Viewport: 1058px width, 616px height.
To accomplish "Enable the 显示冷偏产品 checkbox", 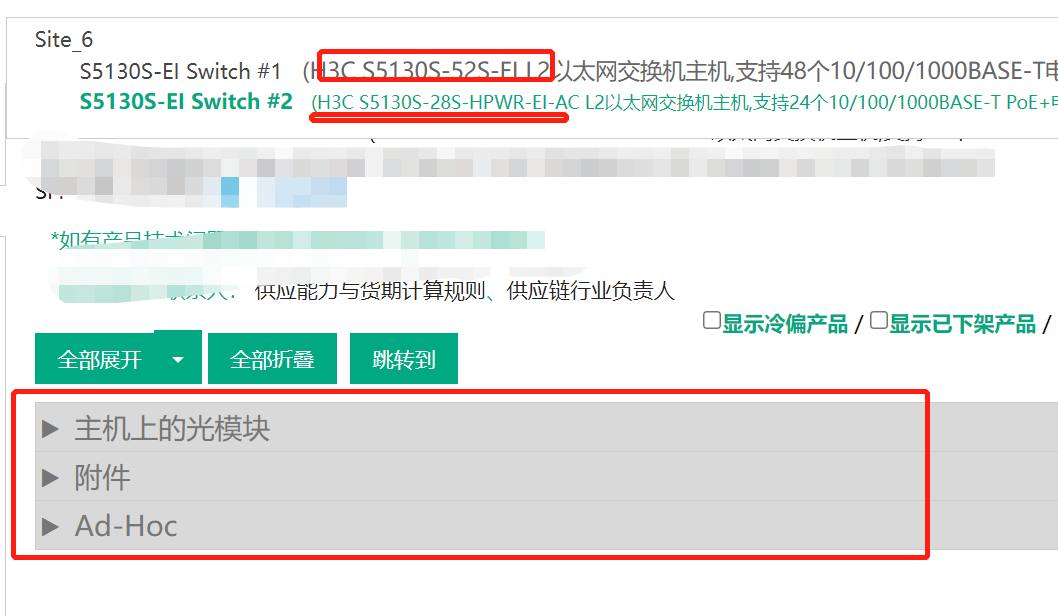I will tap(711, 320).
